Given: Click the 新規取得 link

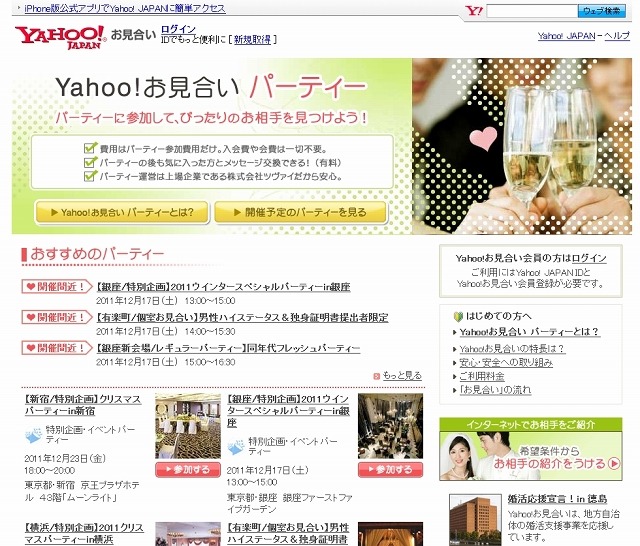Looking at the screenshot, I should point(252,40).
